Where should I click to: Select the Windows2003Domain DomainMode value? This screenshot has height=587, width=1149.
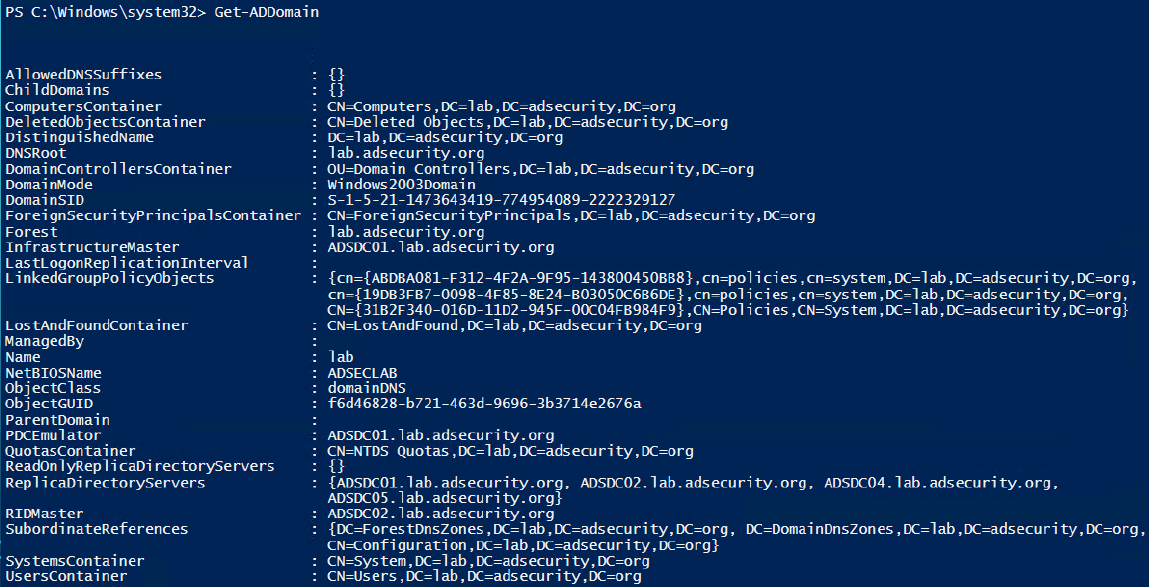coord(401,184)
